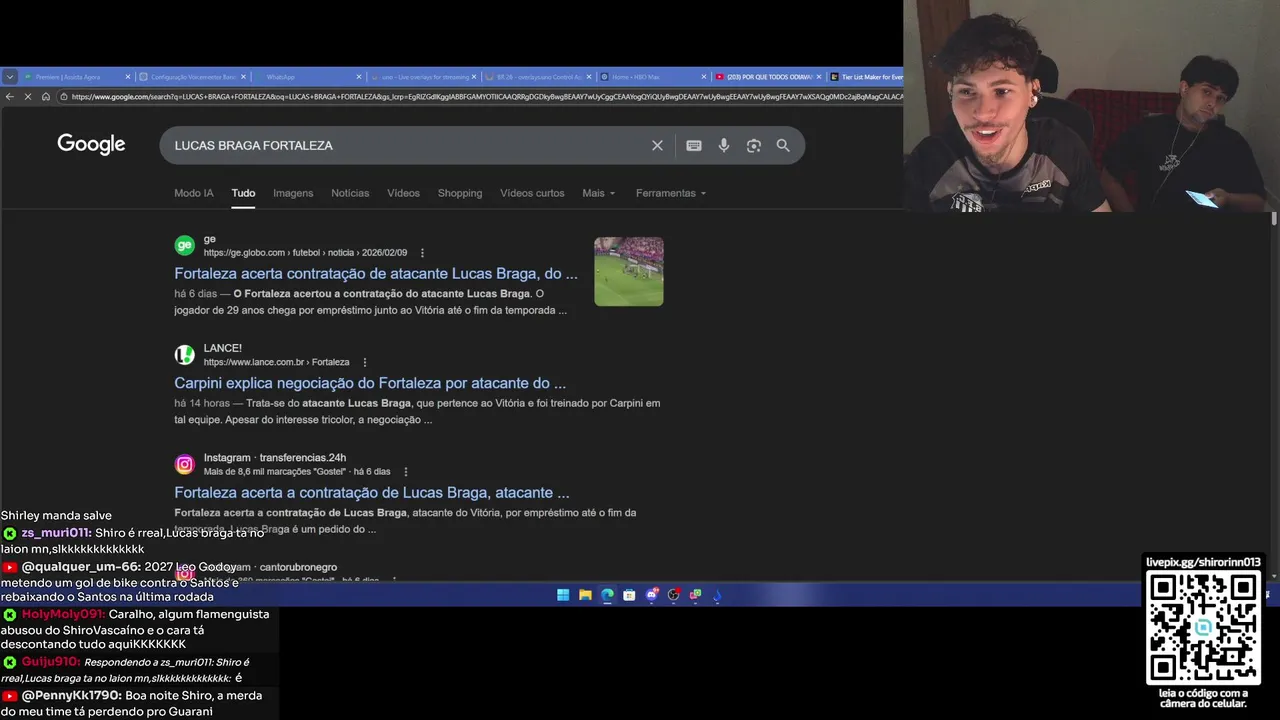
Task: Expand the Mais search filter menu
Action: coord(598,193)
